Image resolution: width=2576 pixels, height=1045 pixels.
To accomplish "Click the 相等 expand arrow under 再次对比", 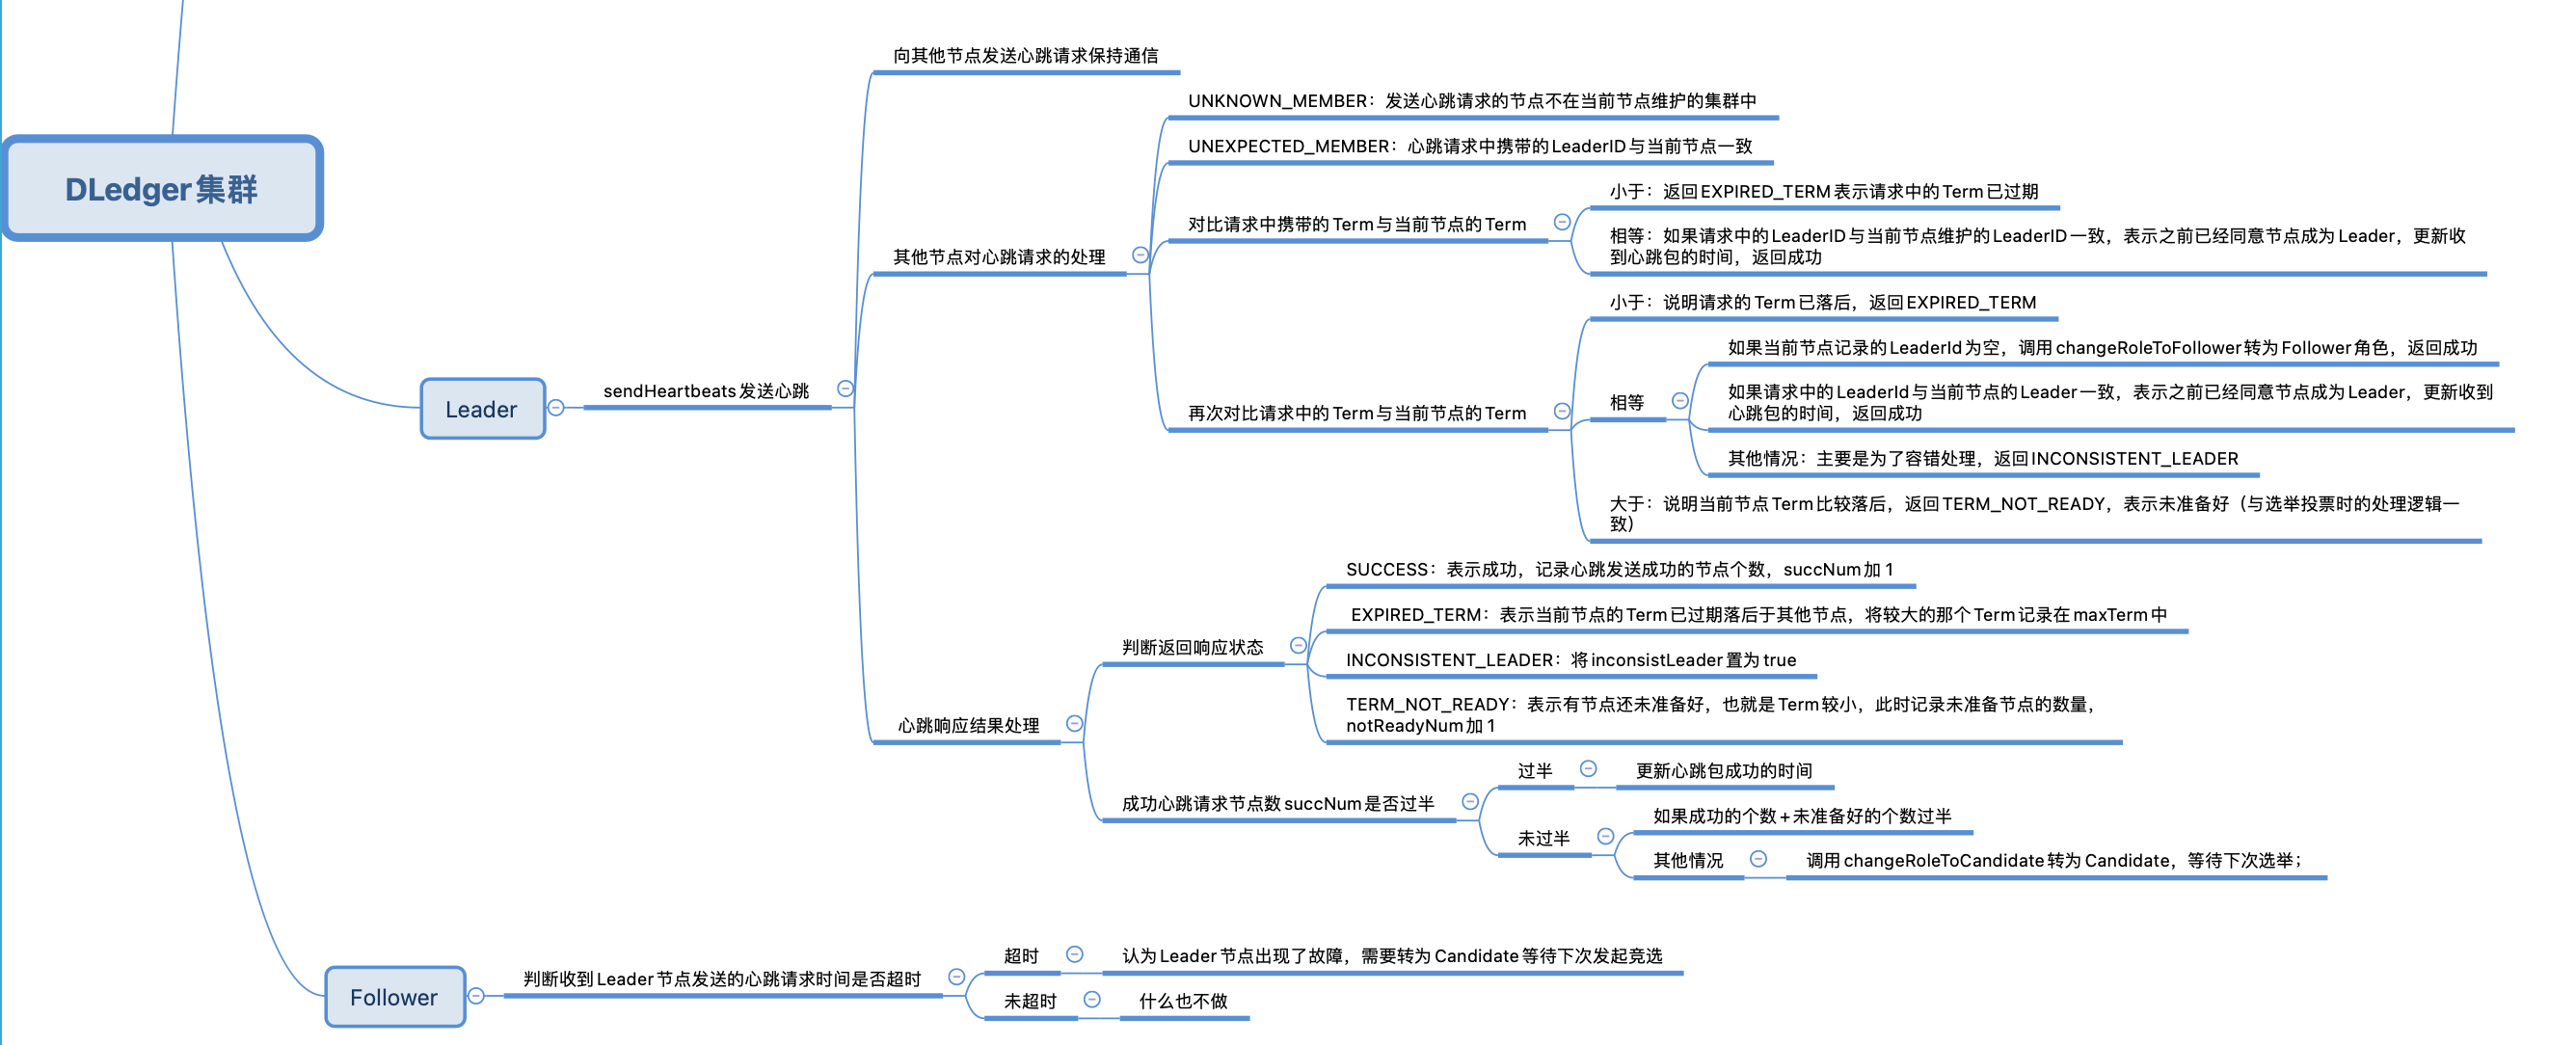I will click(x=1674, y=401).
